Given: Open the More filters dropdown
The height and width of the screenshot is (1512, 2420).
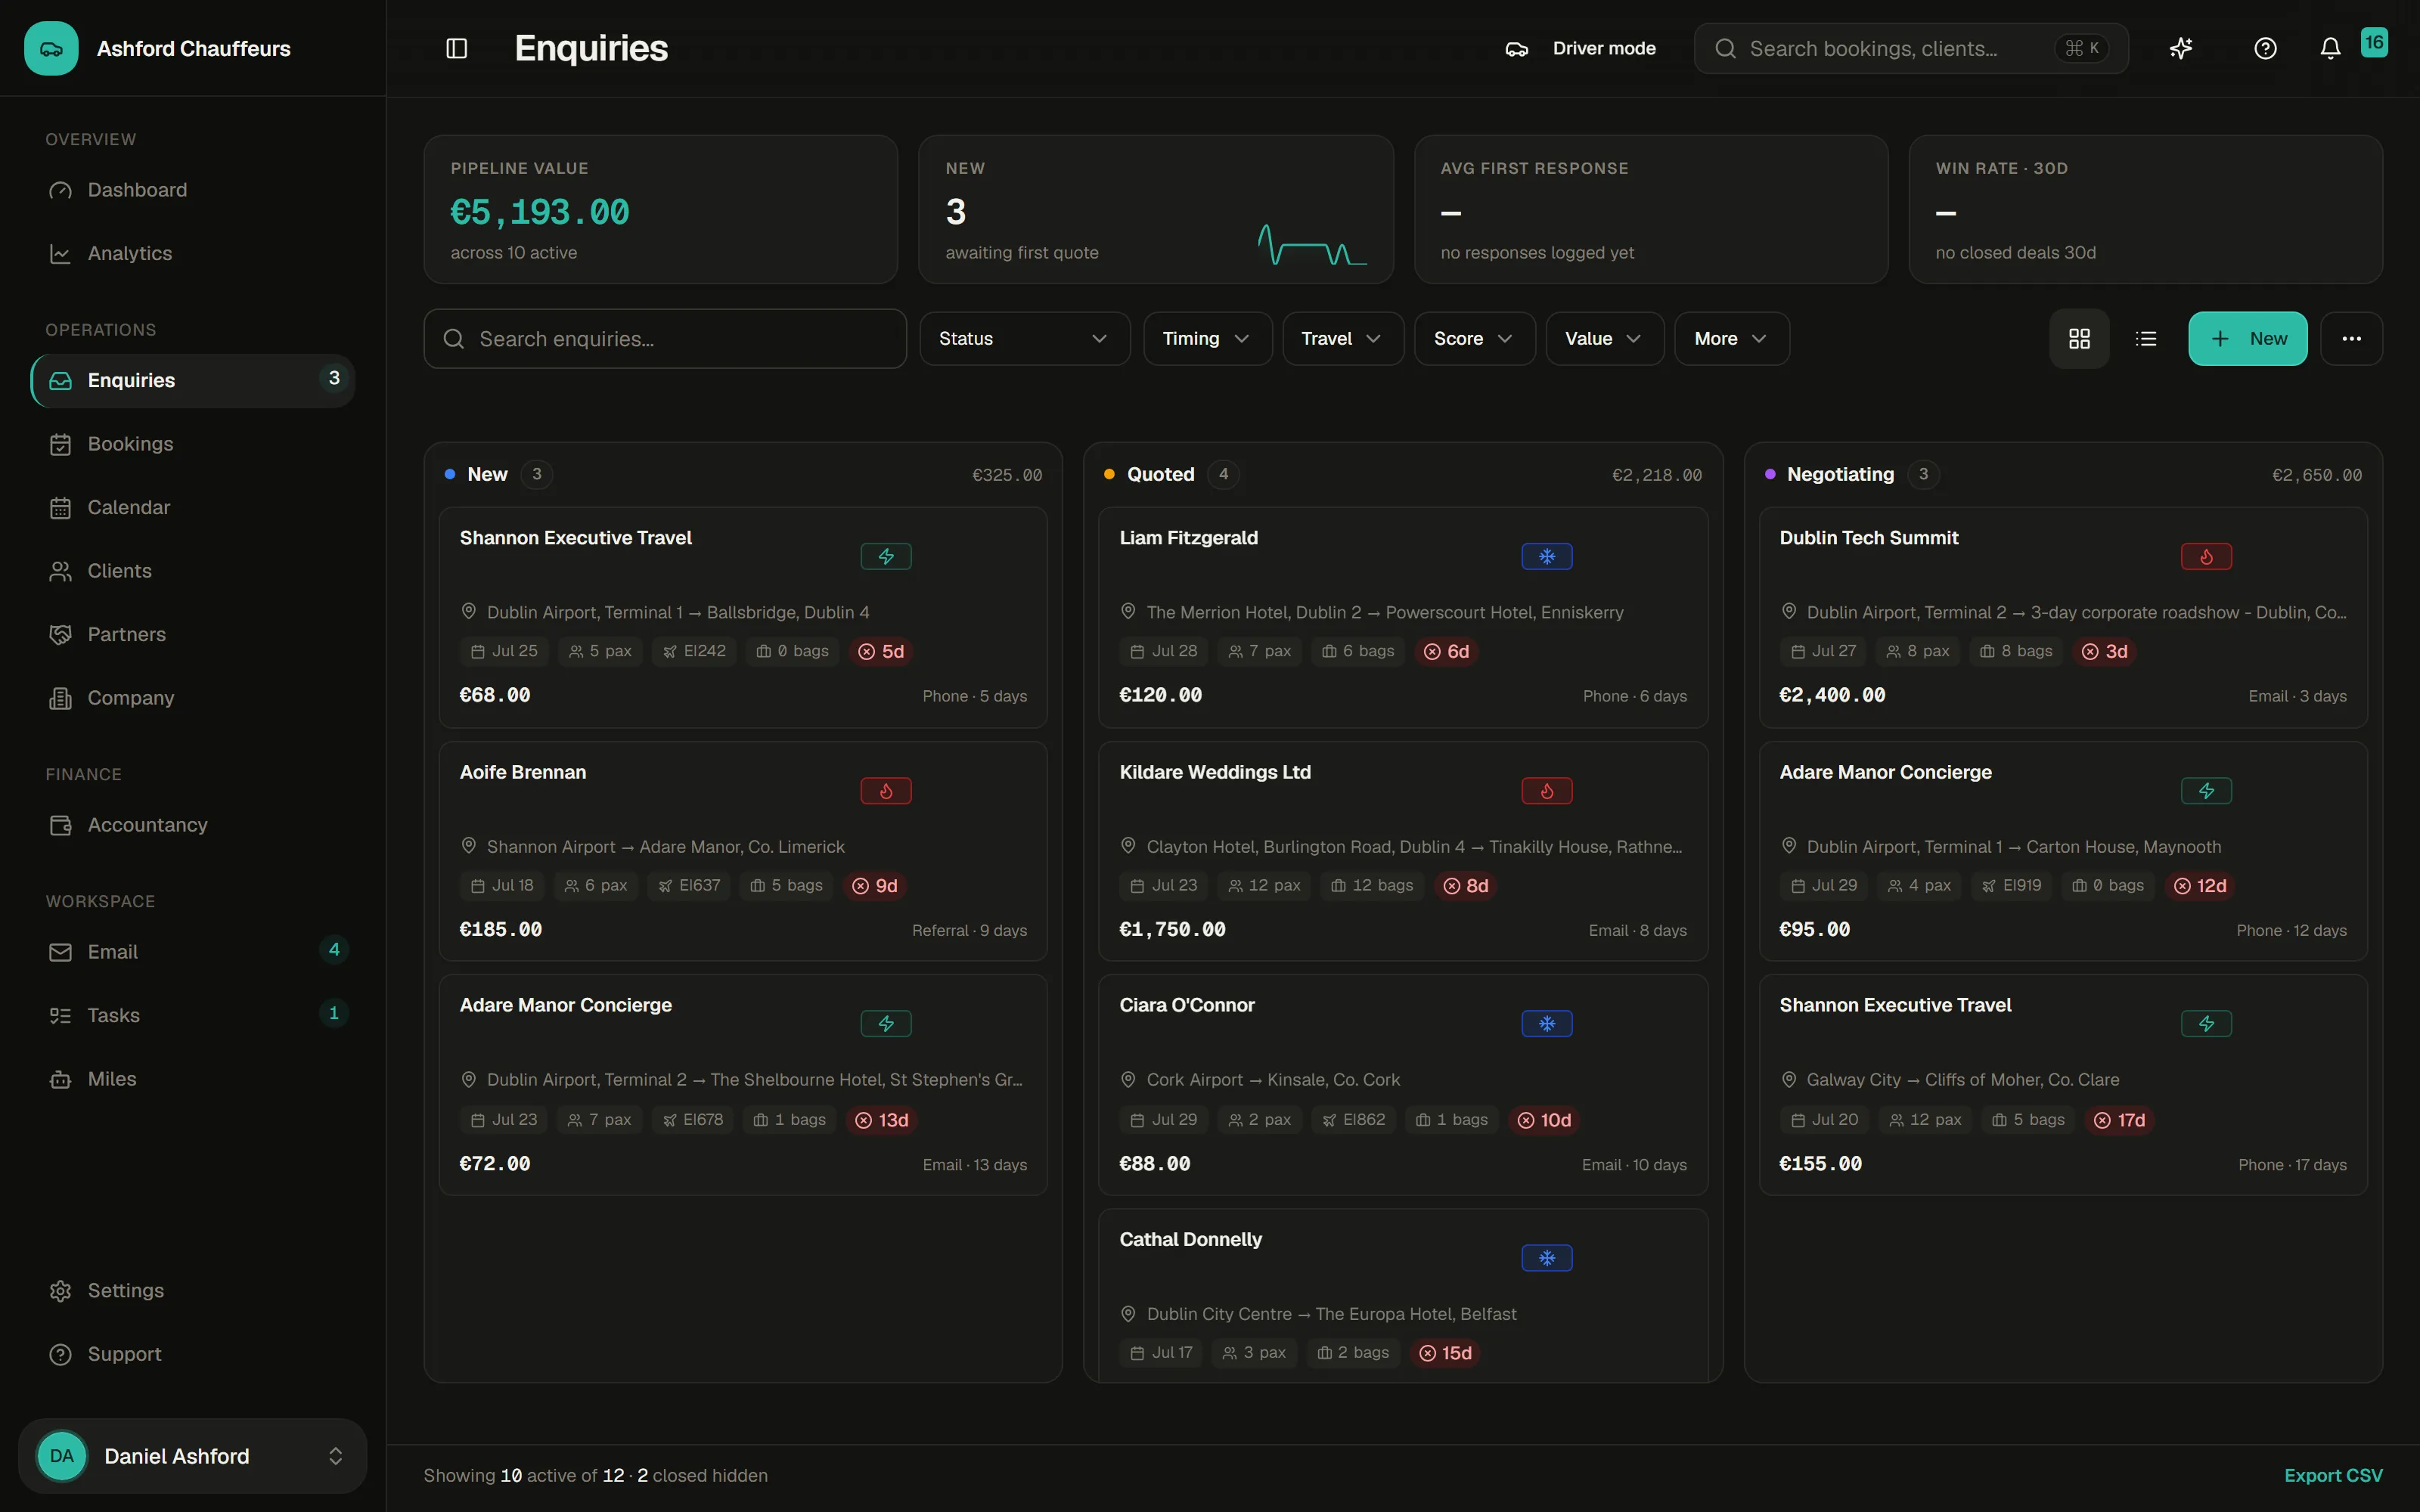Looking at the screenshot, I should click(x=1731, y=339).
